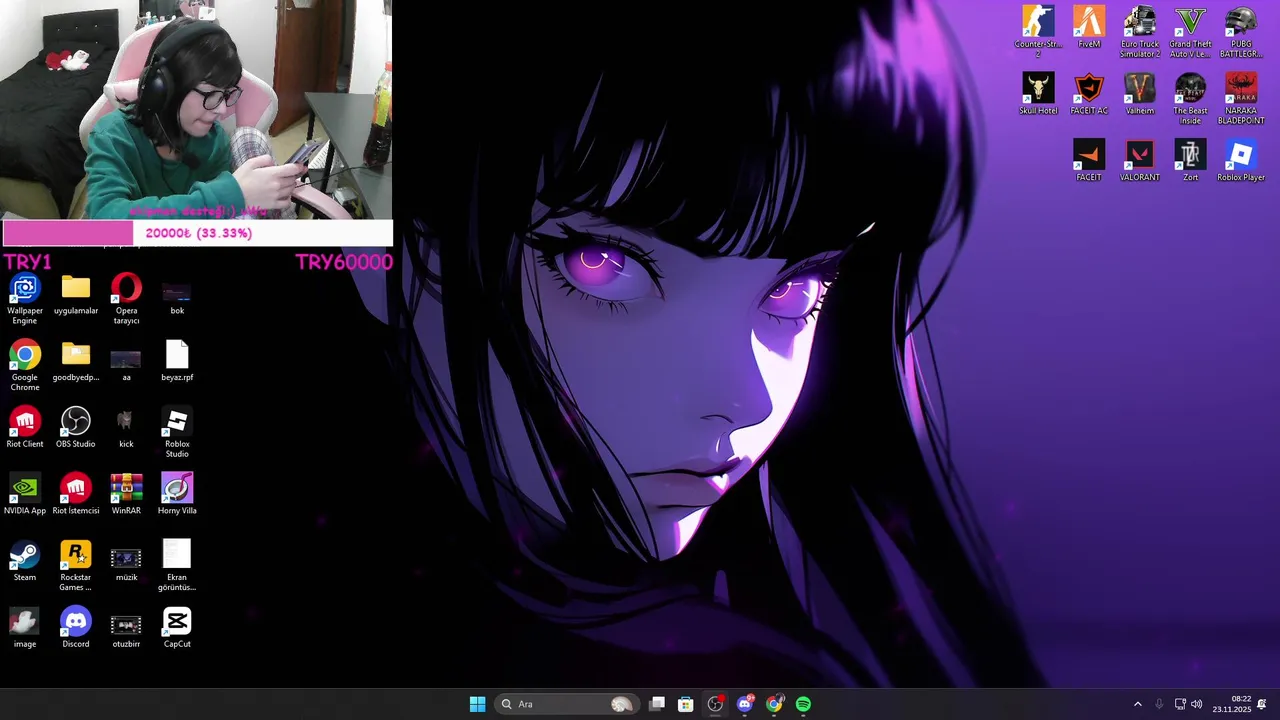The width and height of the screenshot is (1280, 720).
Task: Open OBS Studio shortcut
Action: (76, 428)
